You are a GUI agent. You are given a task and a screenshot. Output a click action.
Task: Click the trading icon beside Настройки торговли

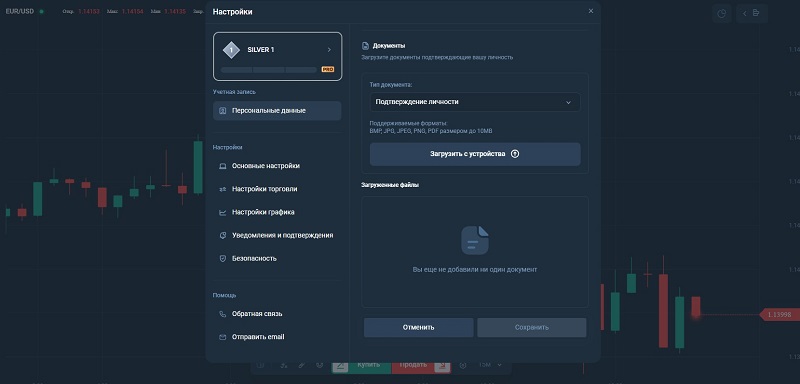pos(222,189)
